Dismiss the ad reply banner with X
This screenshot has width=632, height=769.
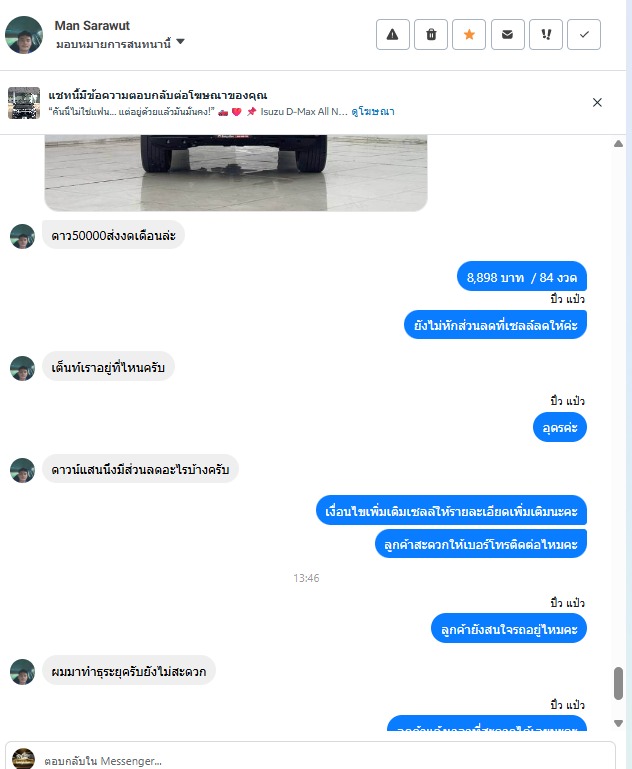pos(597,103)
